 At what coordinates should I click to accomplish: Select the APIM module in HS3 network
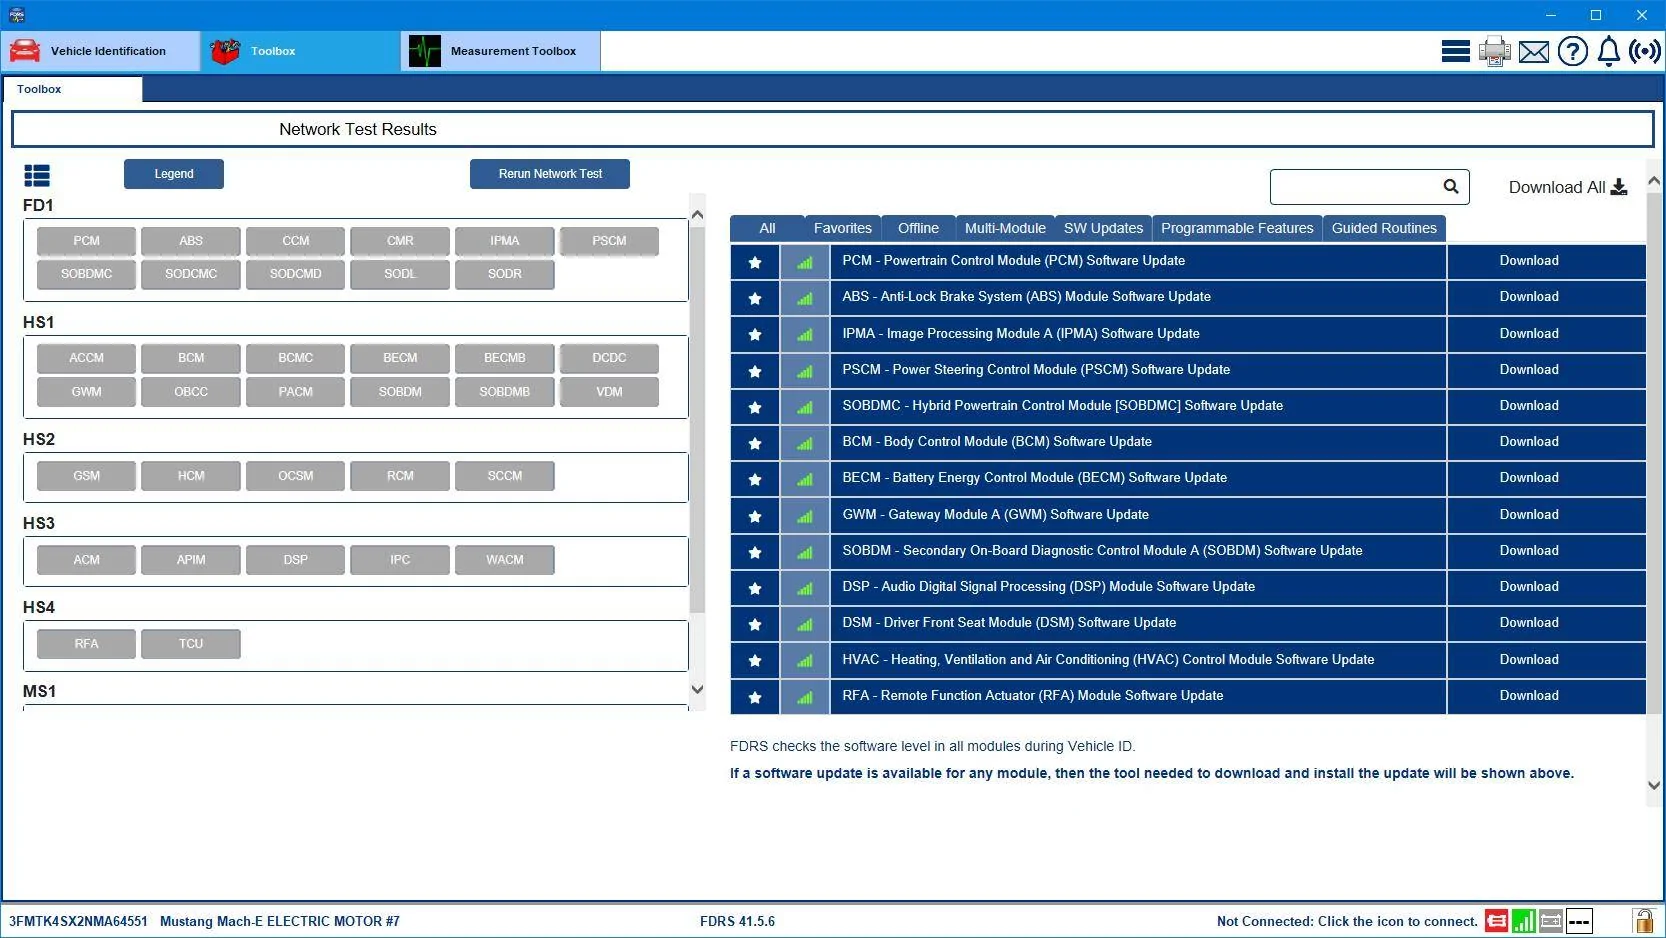tap(191, 560)
